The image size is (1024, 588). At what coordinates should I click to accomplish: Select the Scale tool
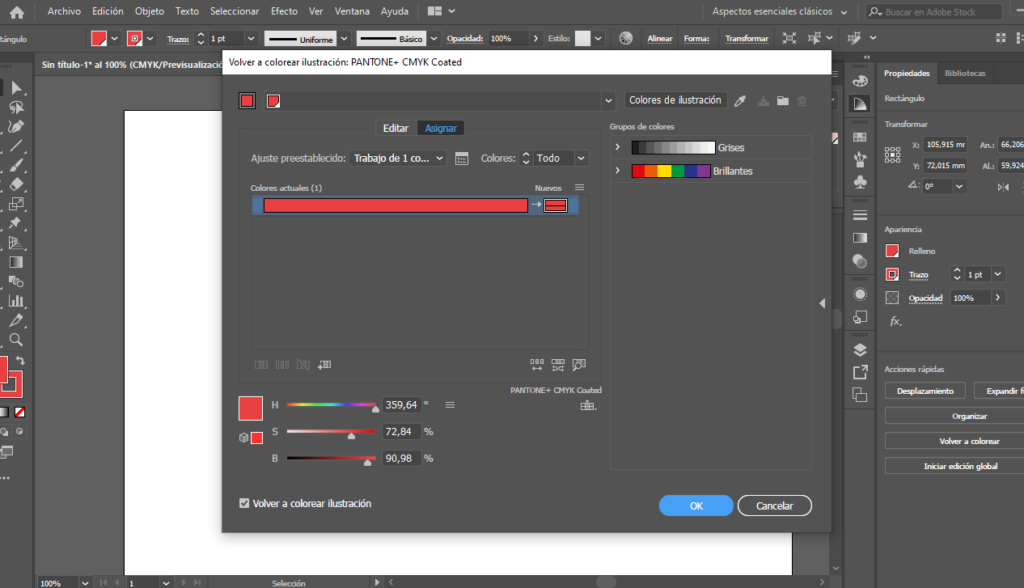click(16, 204)
